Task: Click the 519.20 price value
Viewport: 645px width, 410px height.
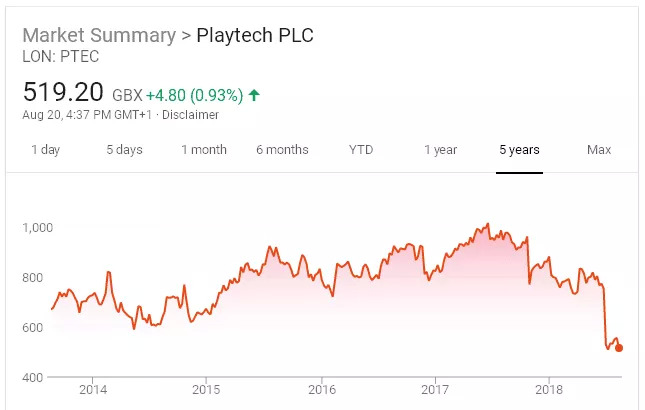Action: click(x=63, y=93)
